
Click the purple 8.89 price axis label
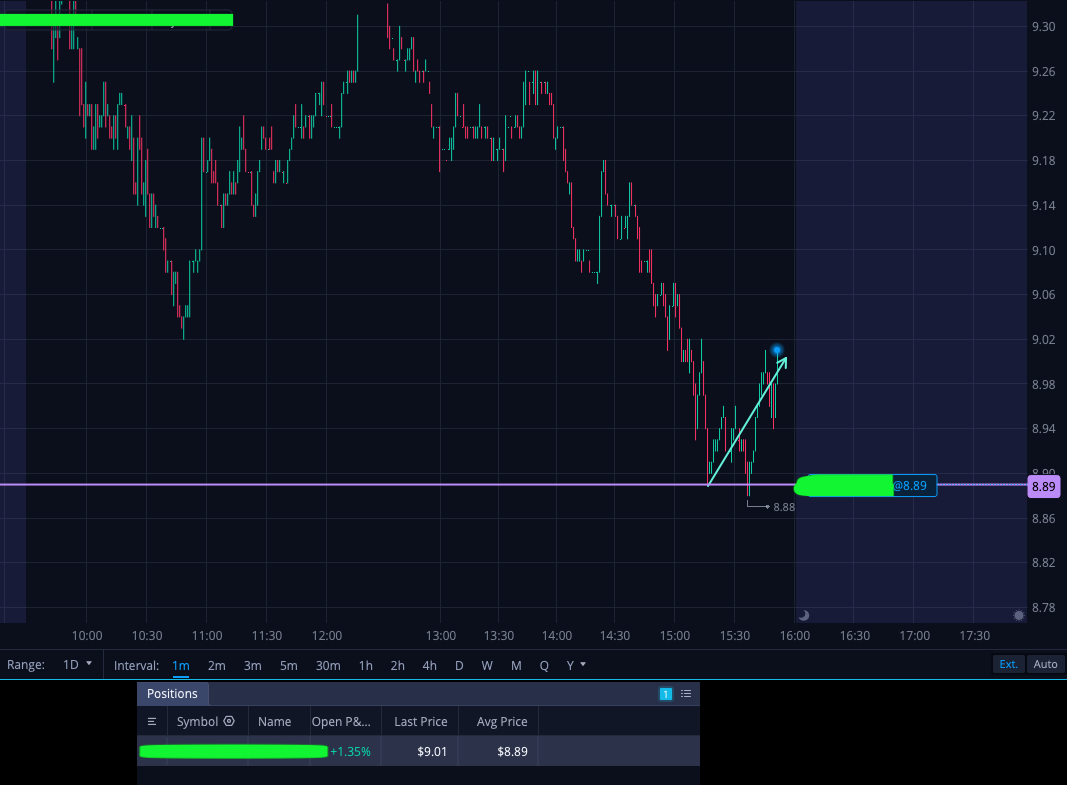pyautogui.click(x=1043, y=486)
